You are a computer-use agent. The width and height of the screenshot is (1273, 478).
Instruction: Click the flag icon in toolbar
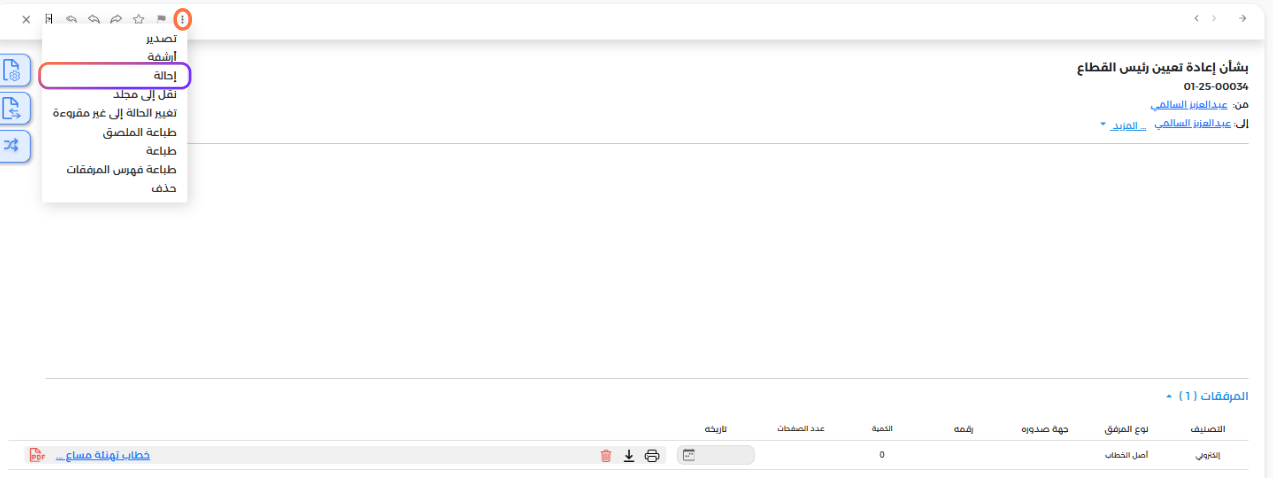[x=161, y=19]
